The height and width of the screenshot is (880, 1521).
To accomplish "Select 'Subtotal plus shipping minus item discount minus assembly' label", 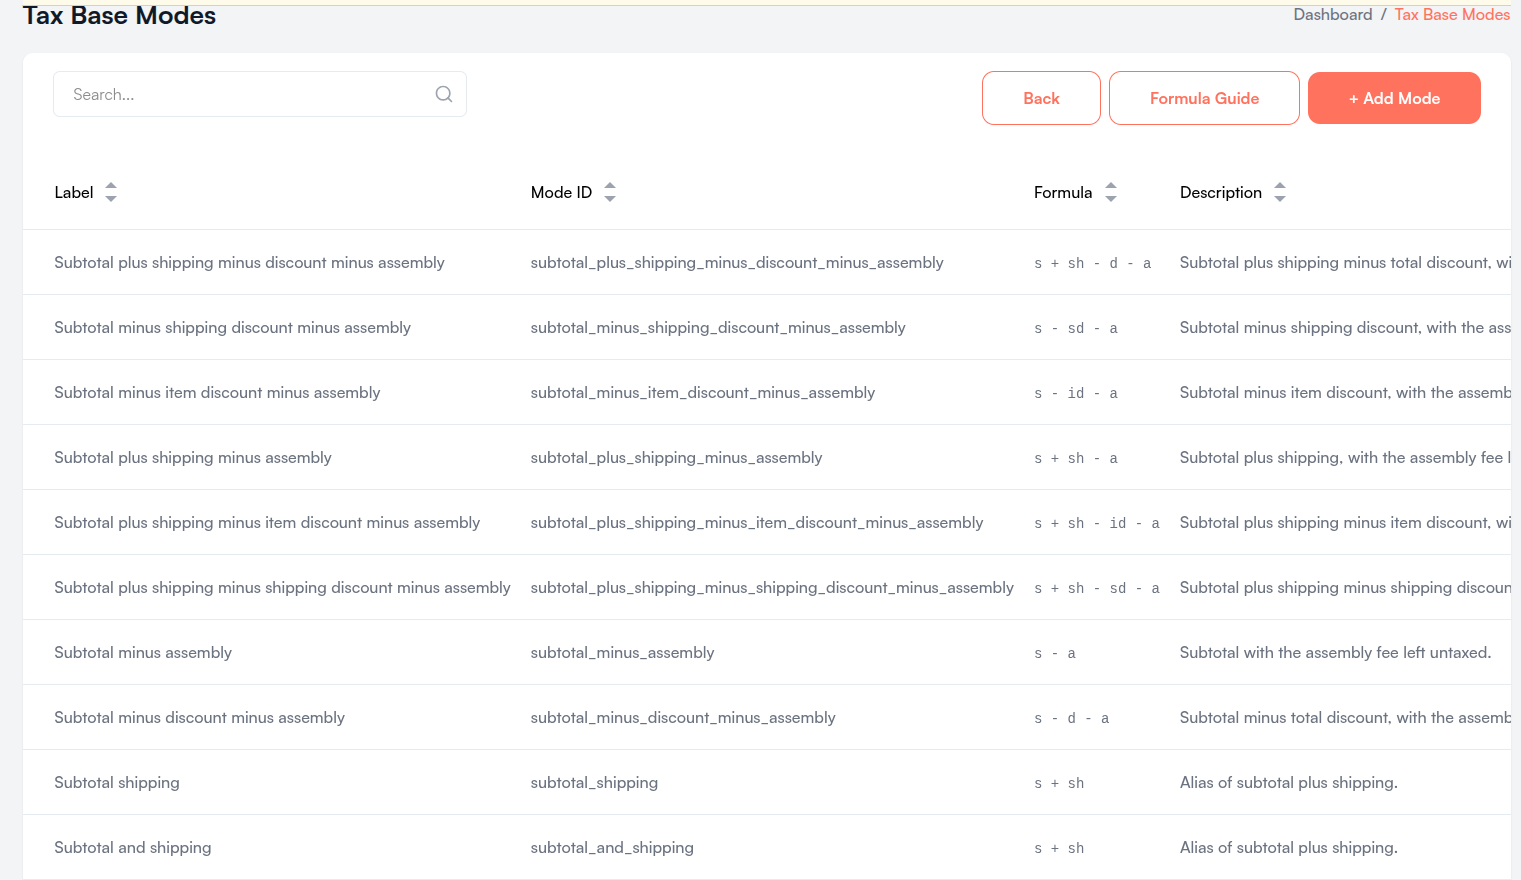I will (x=267, y=522).
